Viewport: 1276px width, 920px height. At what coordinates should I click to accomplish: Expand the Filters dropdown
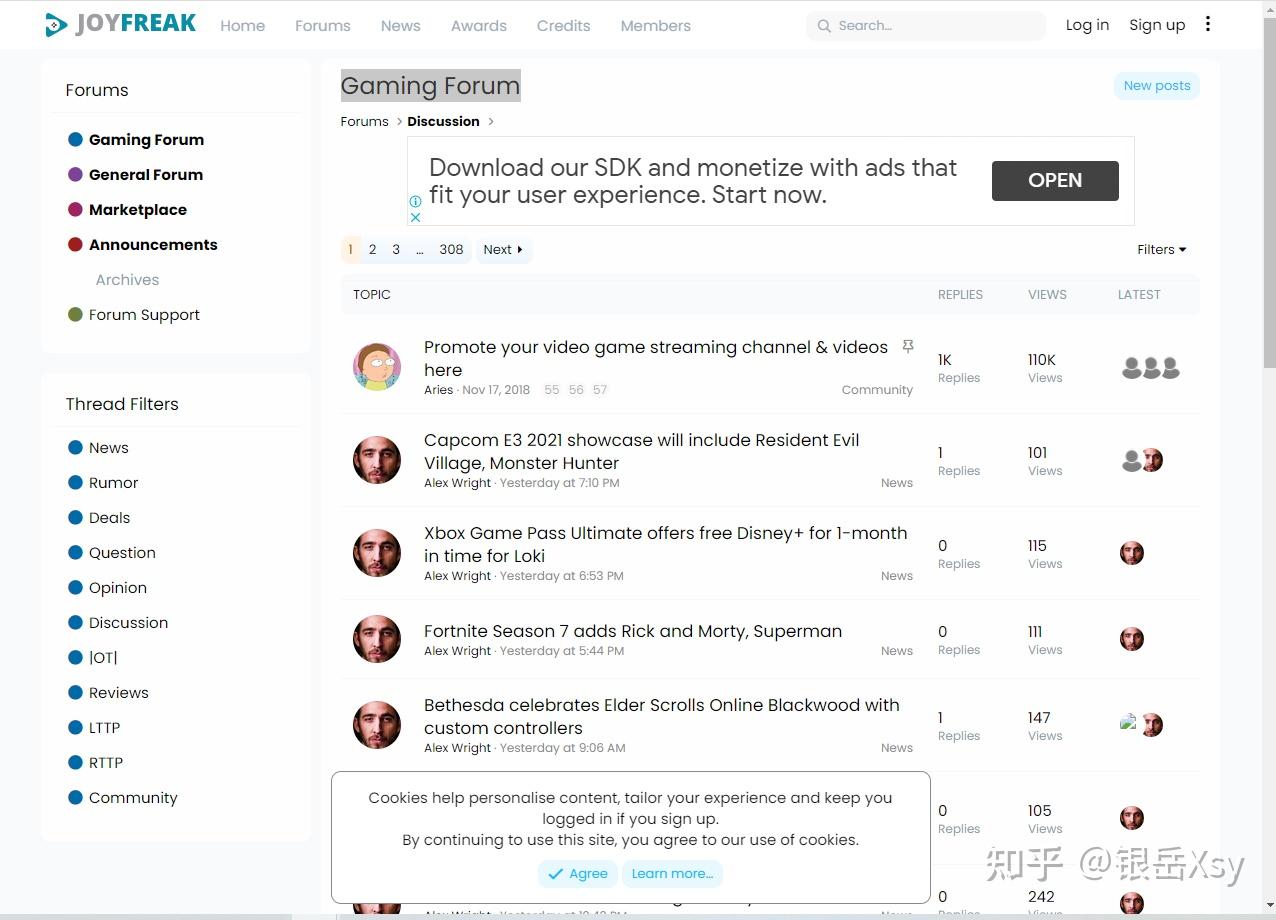coord(1161,250)
